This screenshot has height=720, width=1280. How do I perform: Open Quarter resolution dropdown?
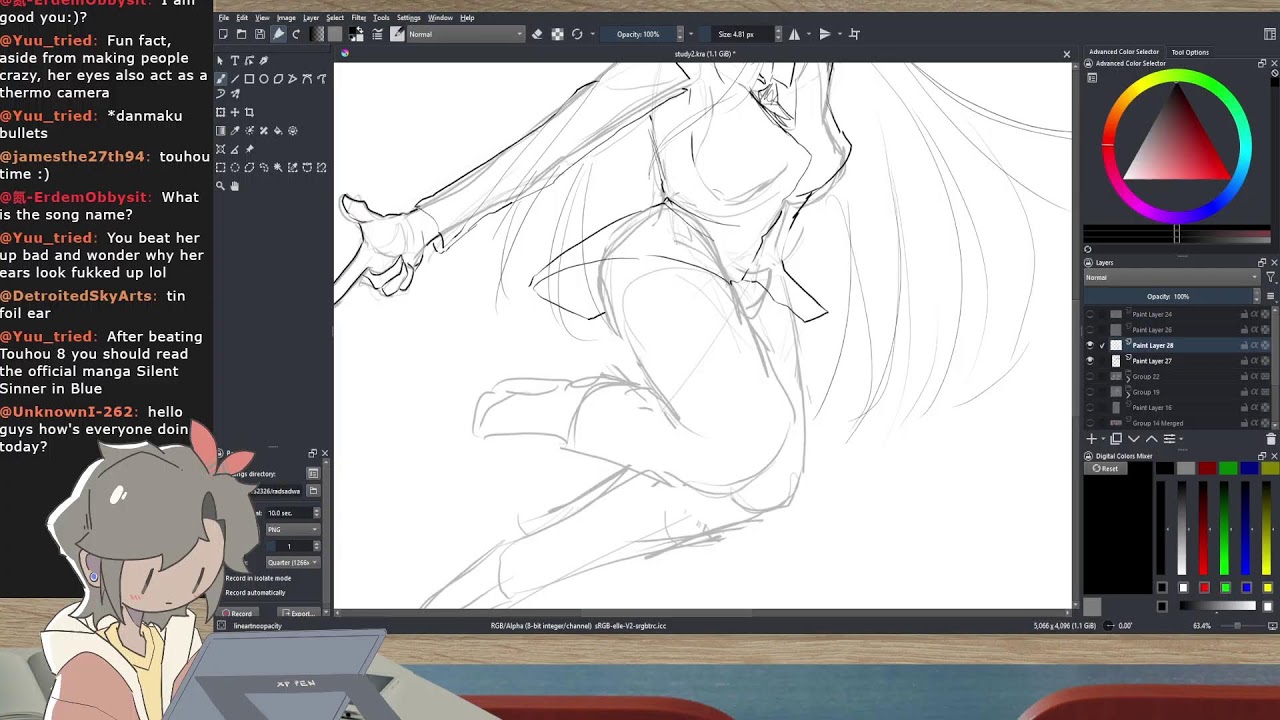[x=293, y=562]
